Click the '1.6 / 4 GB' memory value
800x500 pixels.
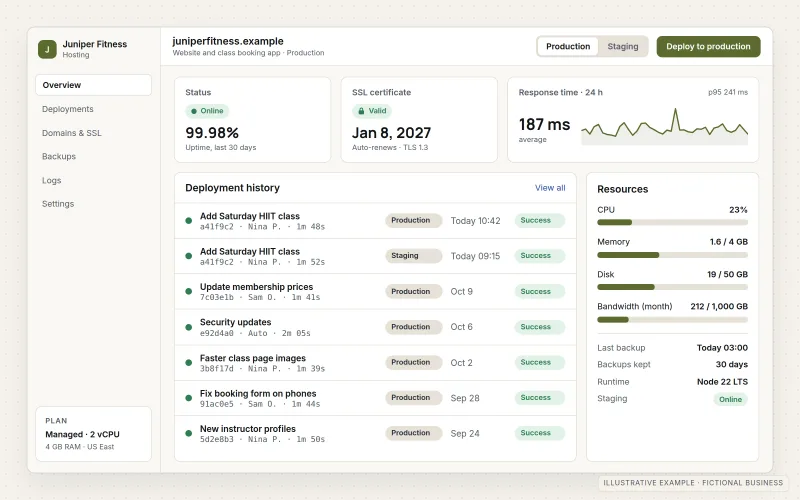[728, 242]
